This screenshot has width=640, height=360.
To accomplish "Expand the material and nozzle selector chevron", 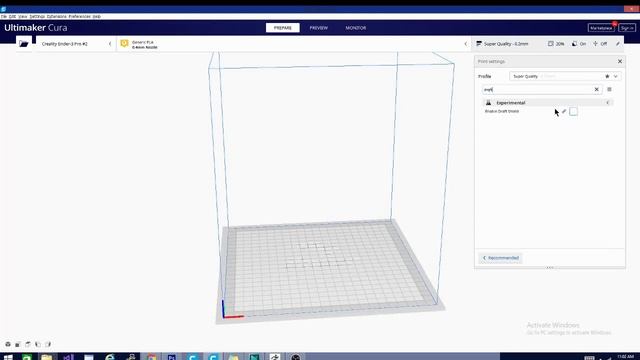I will (x=465, y=44).
